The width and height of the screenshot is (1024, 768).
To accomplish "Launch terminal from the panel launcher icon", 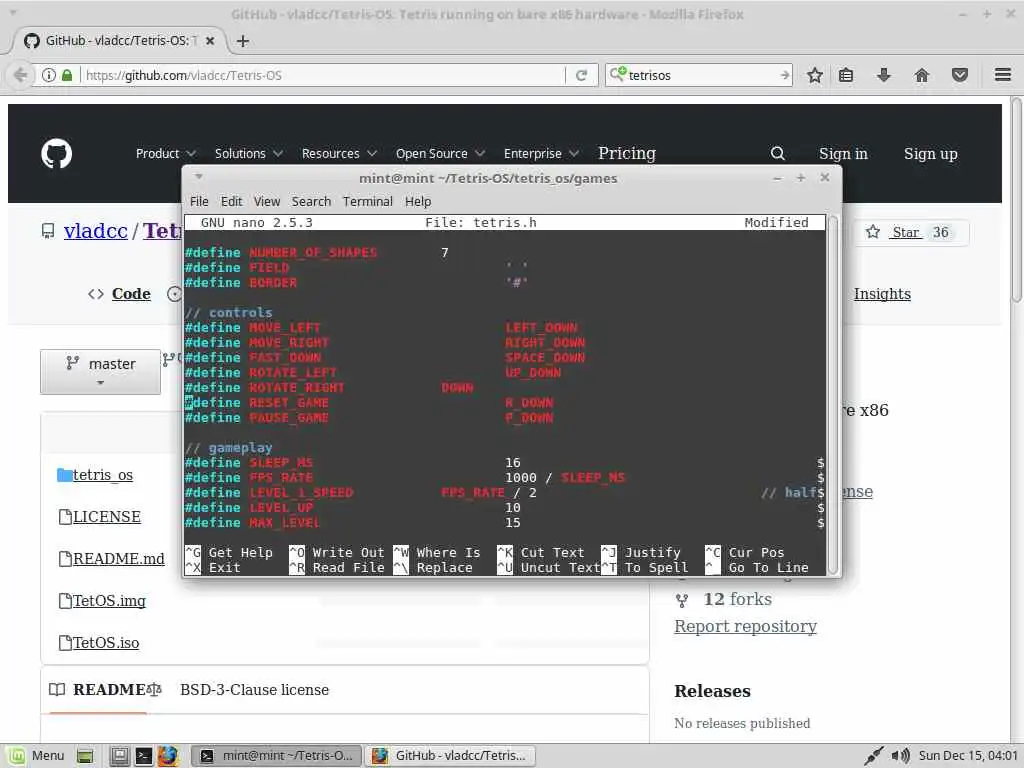I will pyautogui.click(x=143, y=756).
